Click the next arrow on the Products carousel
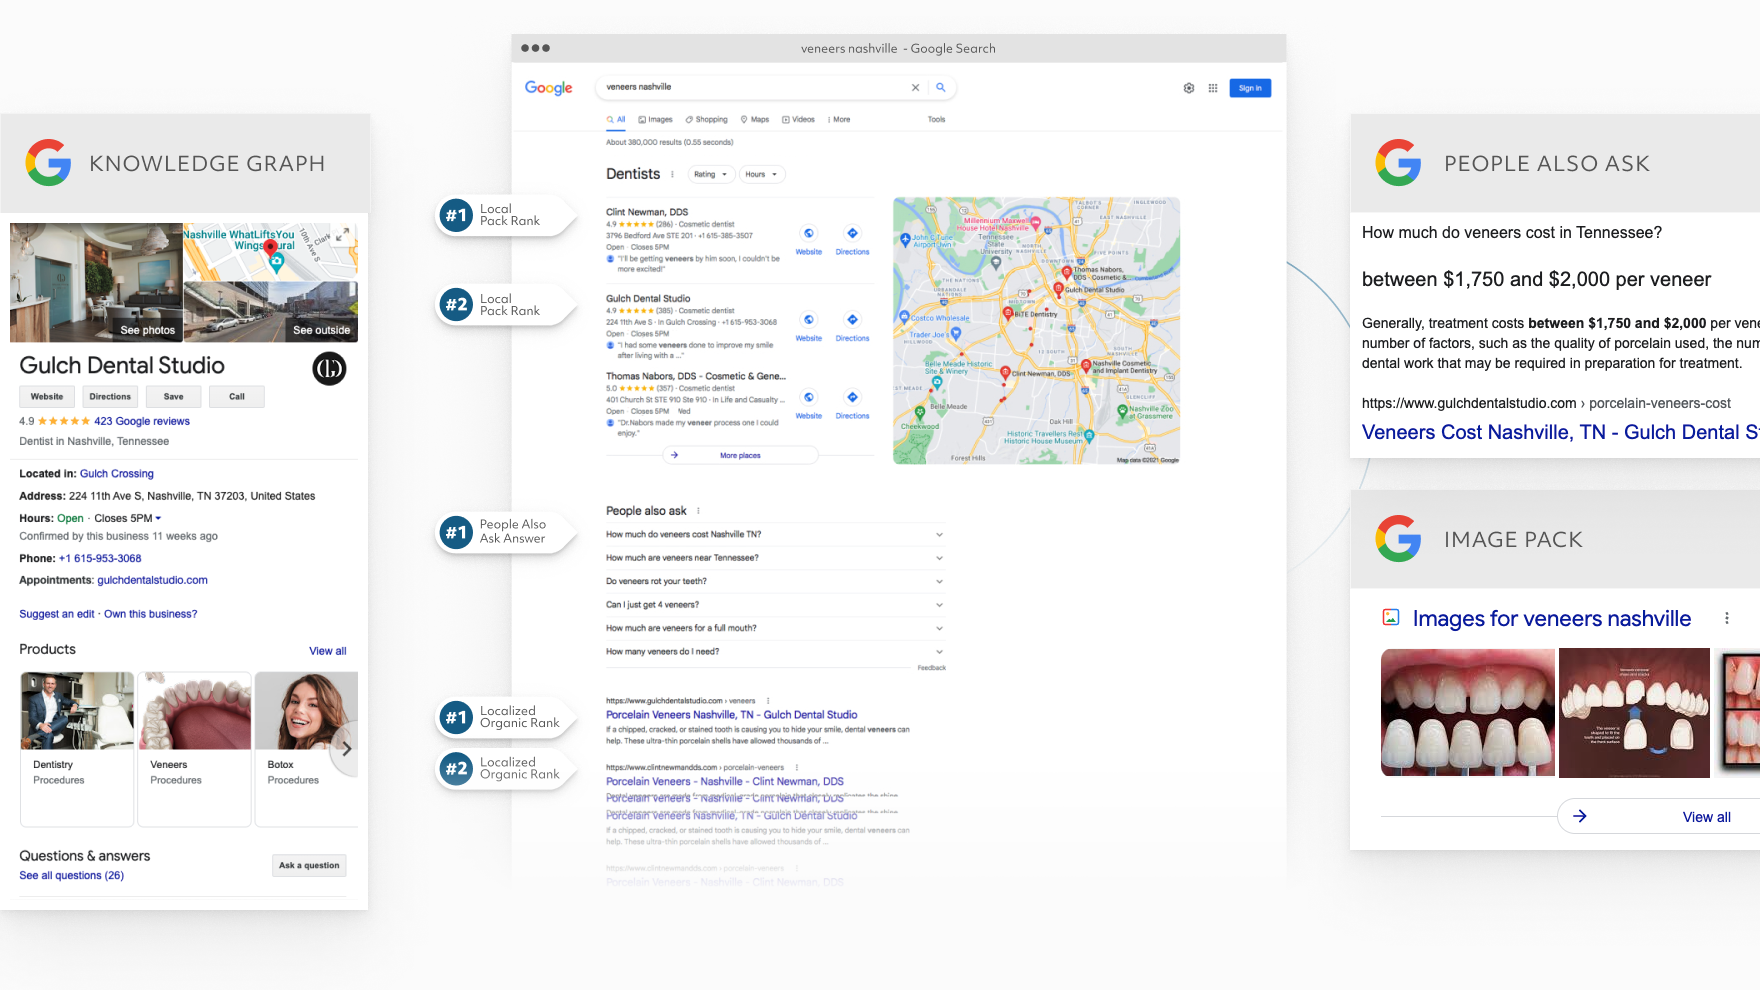The width and height of the screenshot is (1760, 990). tap(346, 748)
